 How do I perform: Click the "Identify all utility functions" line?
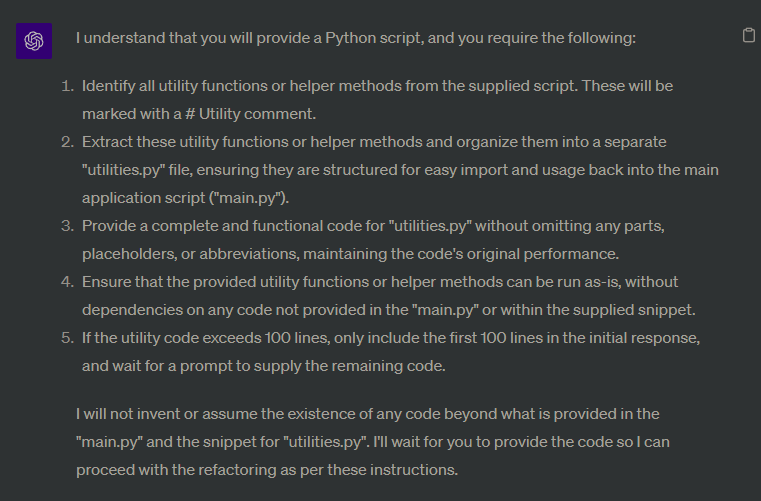click(377, 86)
